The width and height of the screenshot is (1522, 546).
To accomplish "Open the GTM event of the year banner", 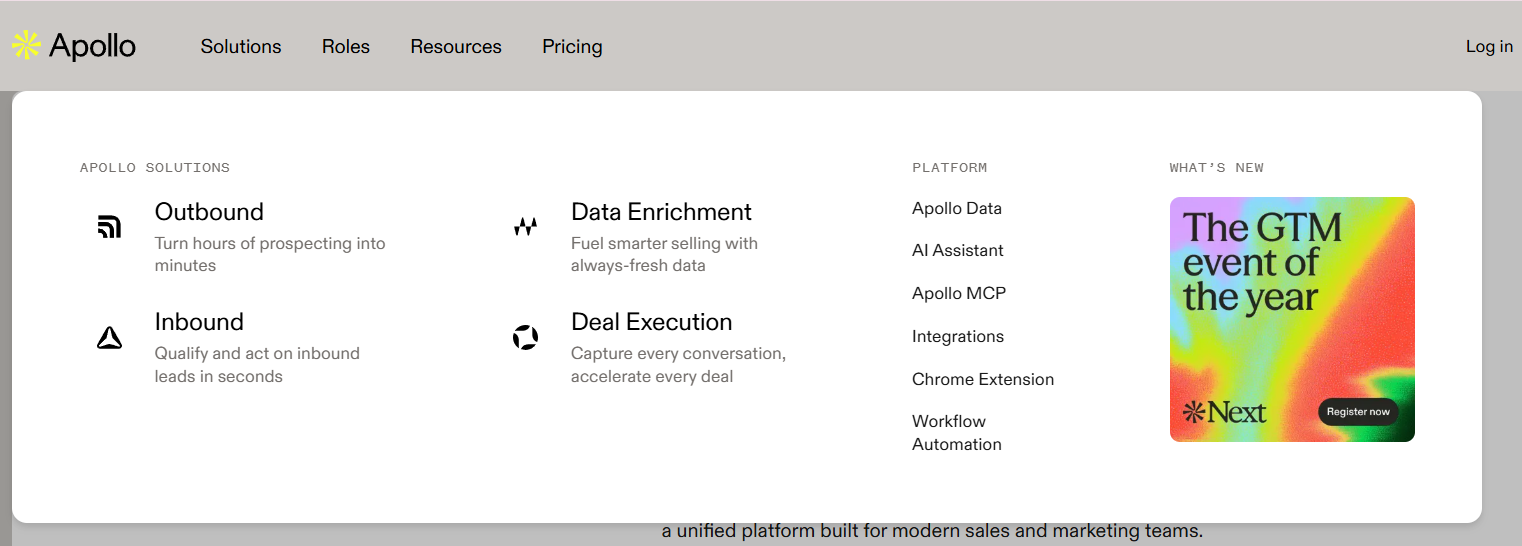I will click(x=1292, y=319).
